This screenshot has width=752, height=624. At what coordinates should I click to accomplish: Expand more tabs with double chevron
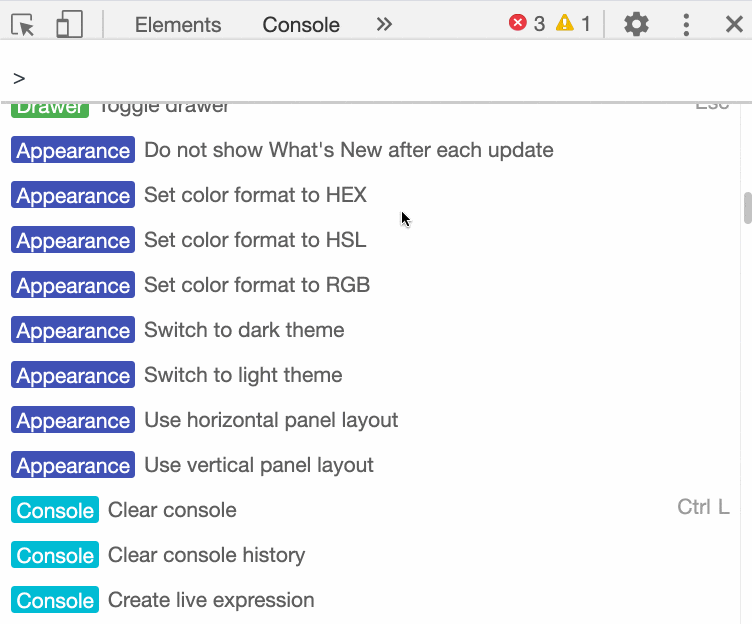click(x=384, y=25)
